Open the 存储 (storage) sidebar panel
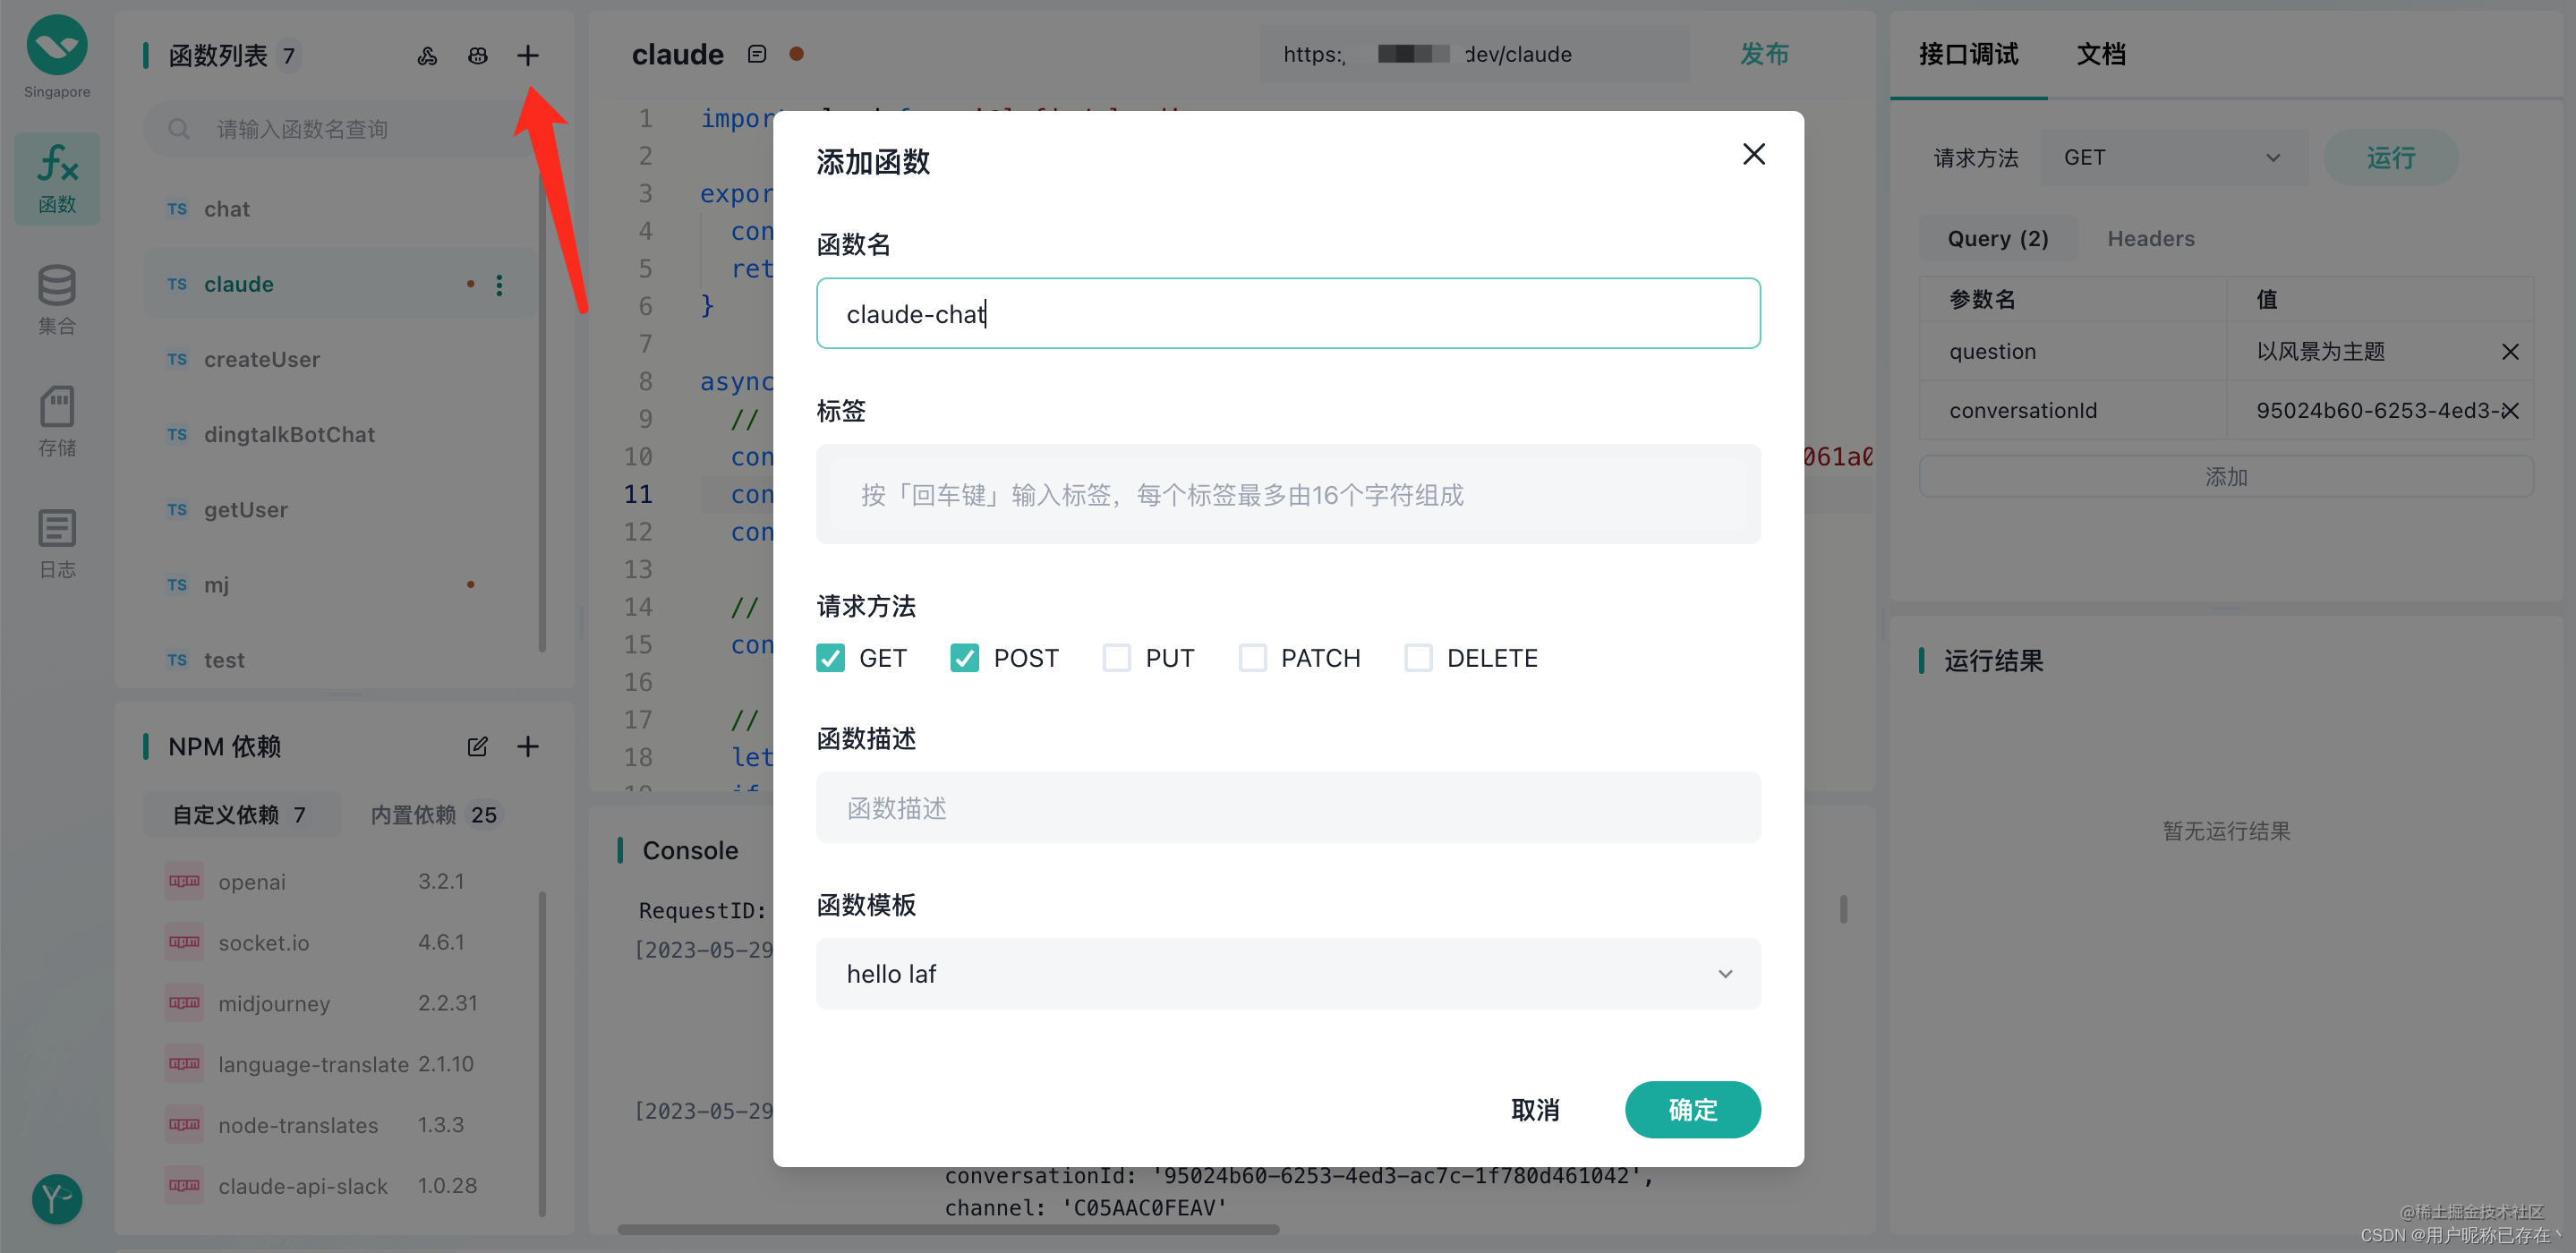 tap(57, 420)
